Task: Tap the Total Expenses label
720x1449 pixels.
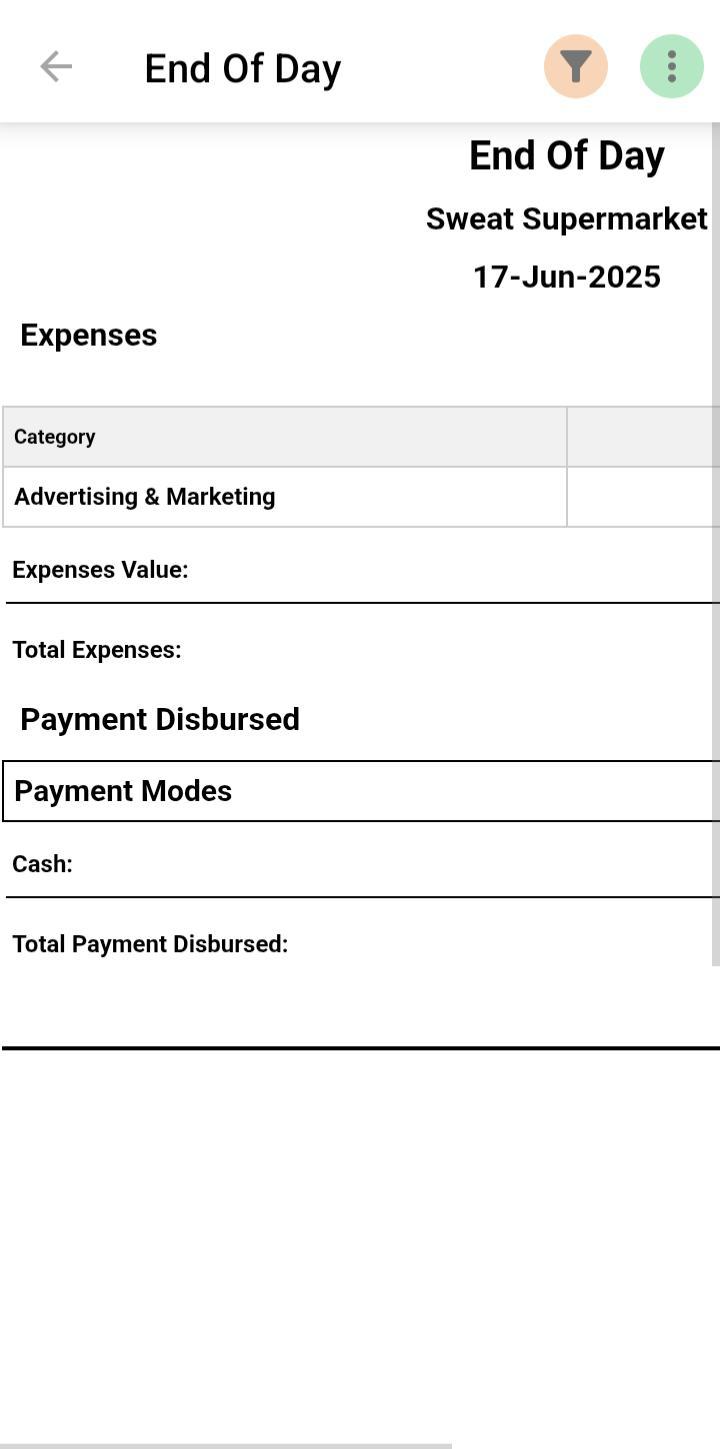Action: click(x=97, y=650)
